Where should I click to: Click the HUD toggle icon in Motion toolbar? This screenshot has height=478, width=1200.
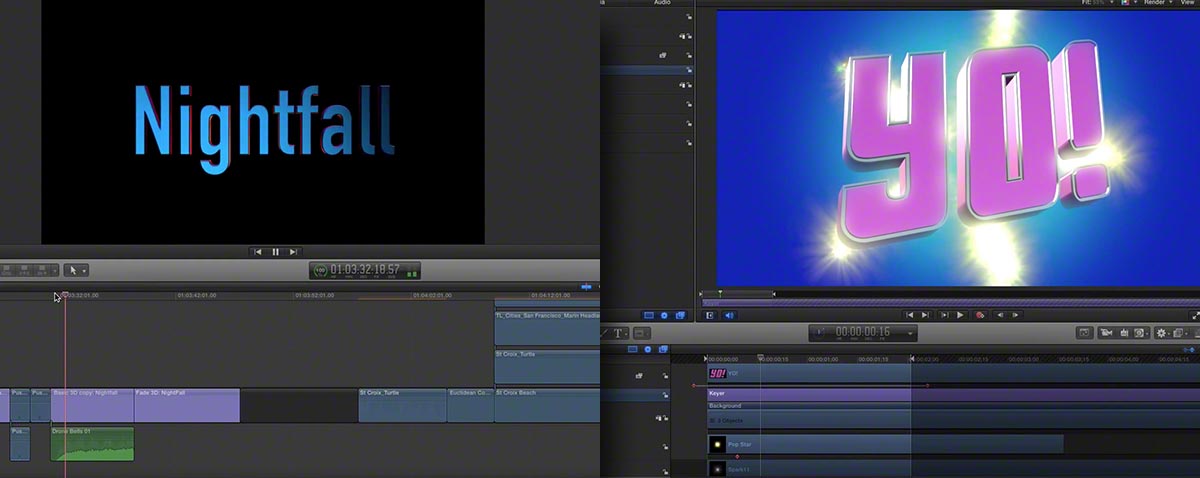[1084, 333]
